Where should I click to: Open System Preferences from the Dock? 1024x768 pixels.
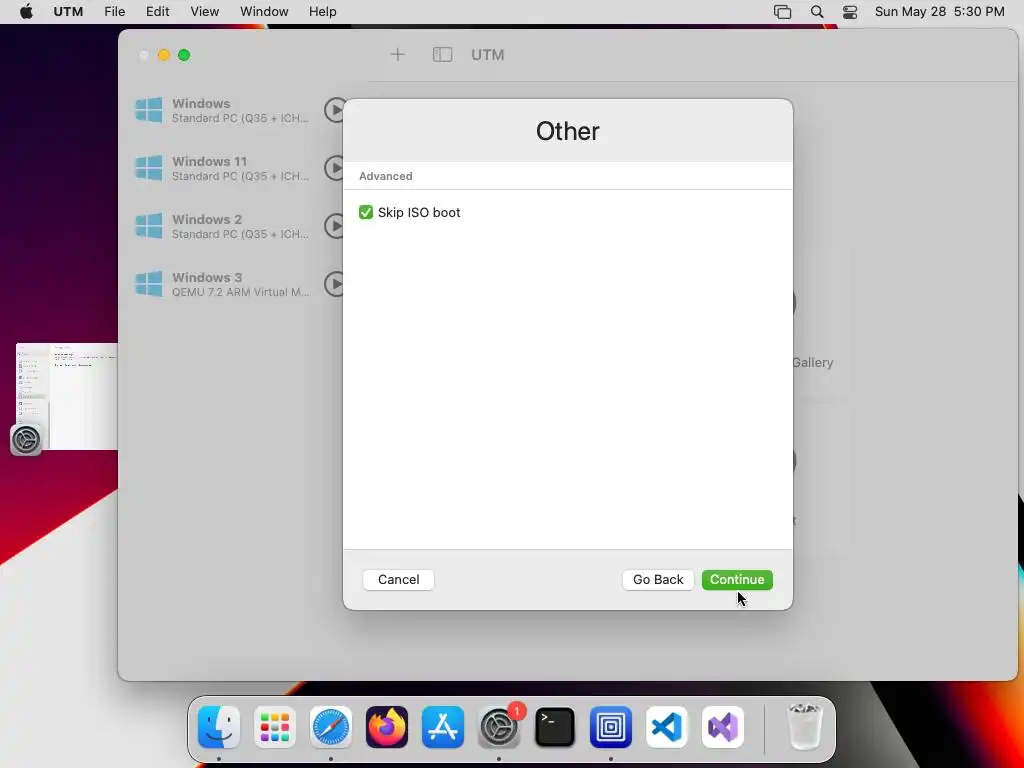coord(499,727)
